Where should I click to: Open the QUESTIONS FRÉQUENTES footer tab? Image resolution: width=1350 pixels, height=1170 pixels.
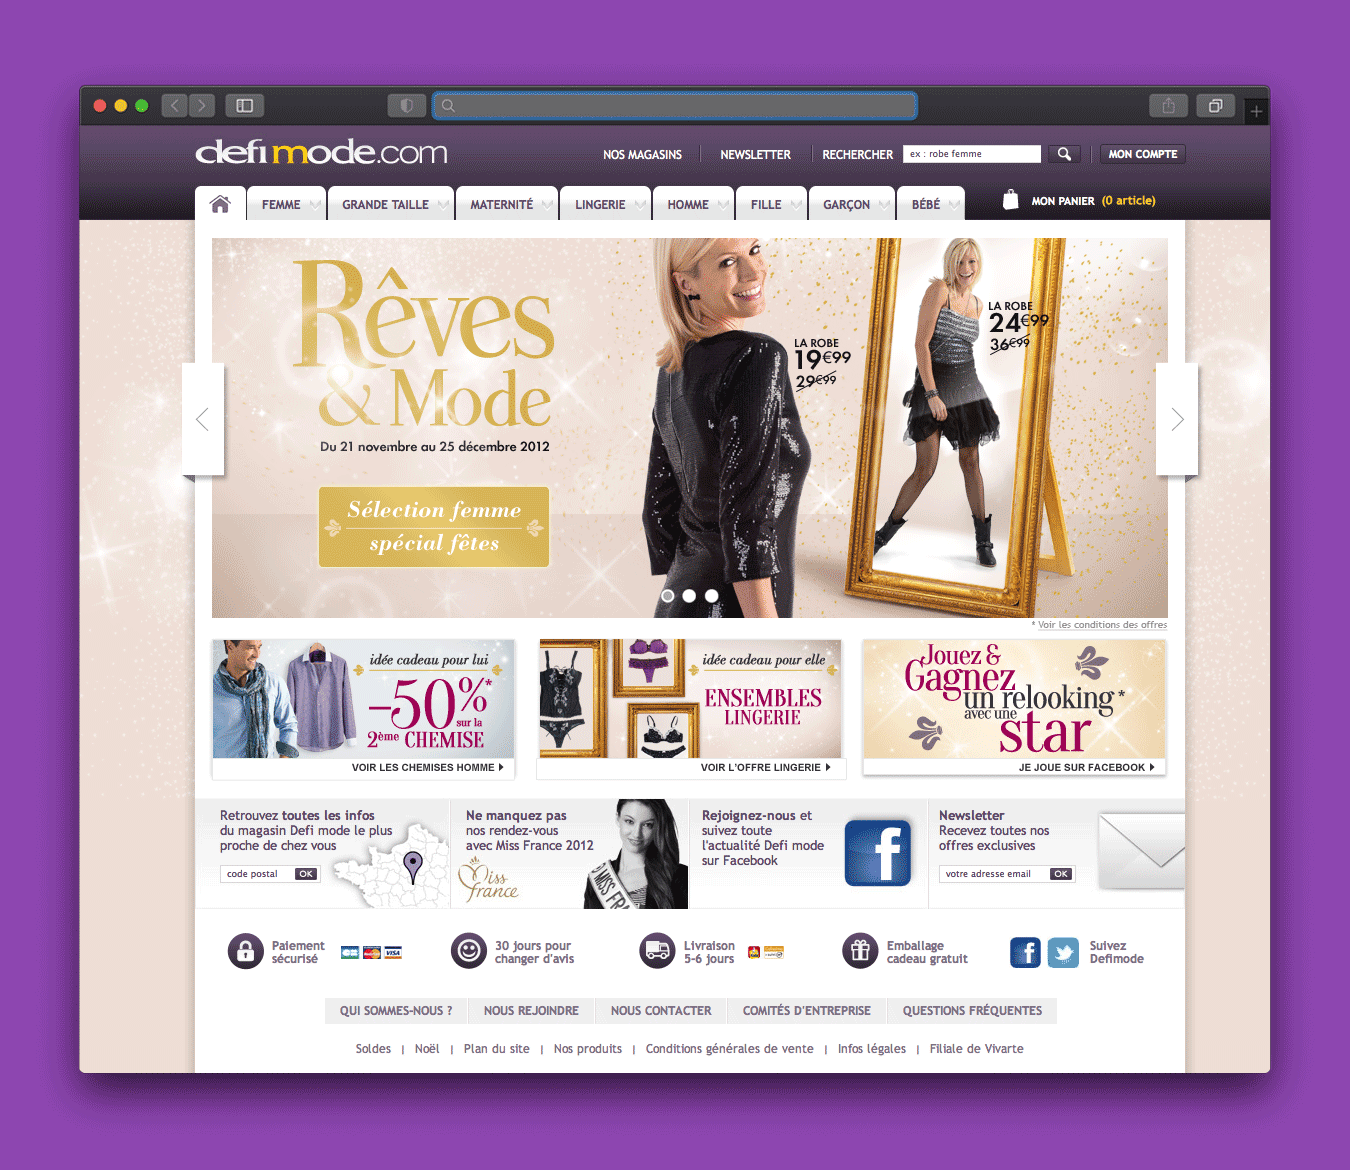coord(972,1011)
